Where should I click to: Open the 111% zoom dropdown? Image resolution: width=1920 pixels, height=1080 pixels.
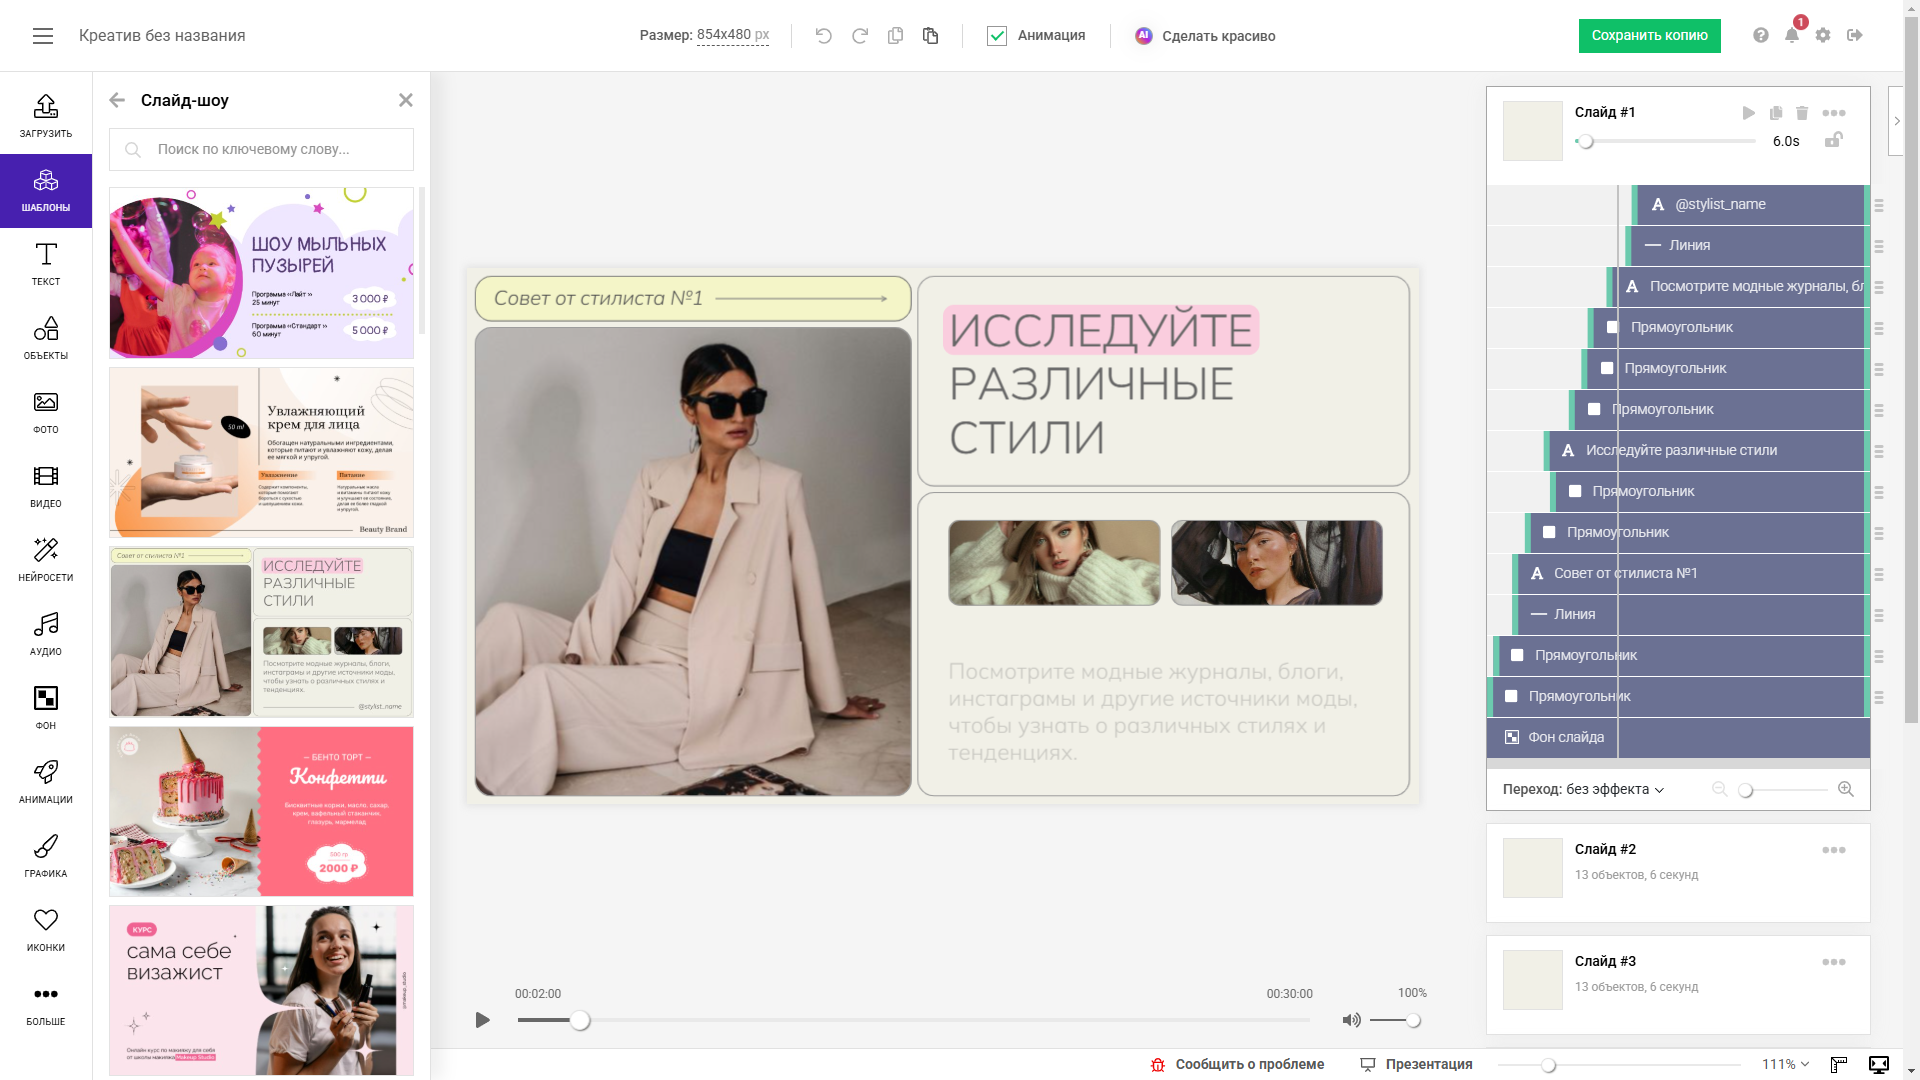click(x=1785, y=1064)
